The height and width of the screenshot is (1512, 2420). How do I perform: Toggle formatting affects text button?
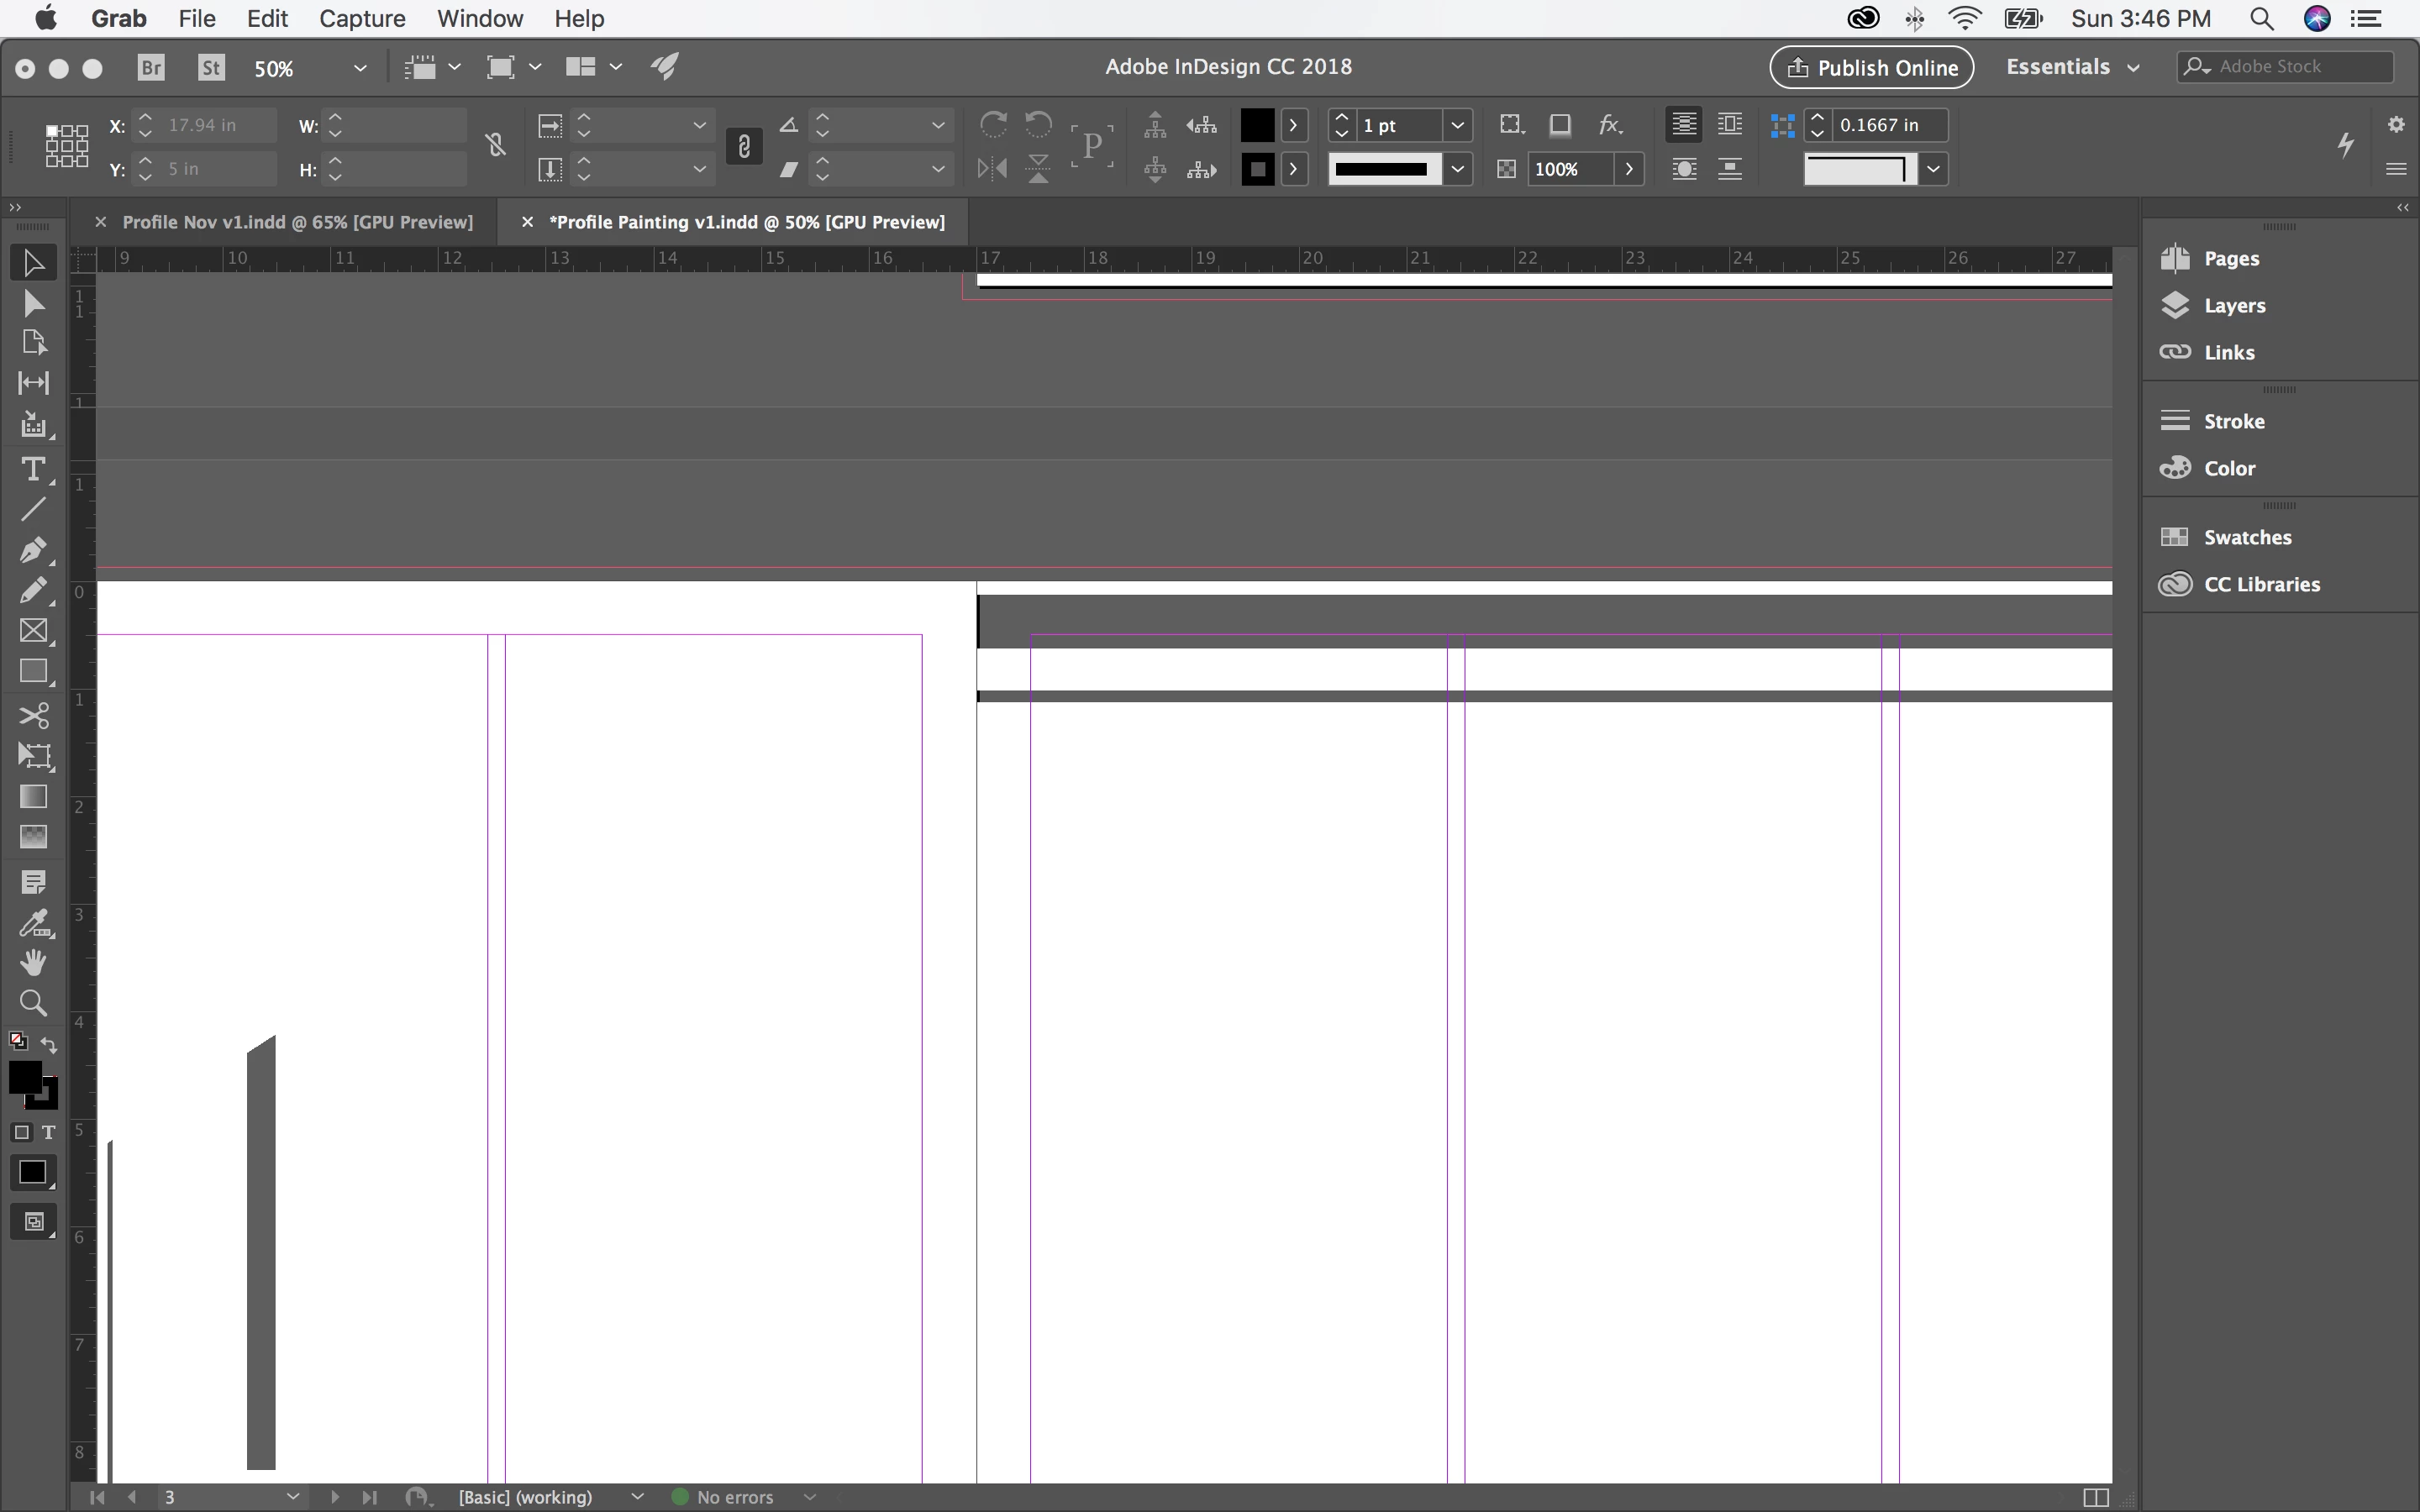click(48, 1132)
